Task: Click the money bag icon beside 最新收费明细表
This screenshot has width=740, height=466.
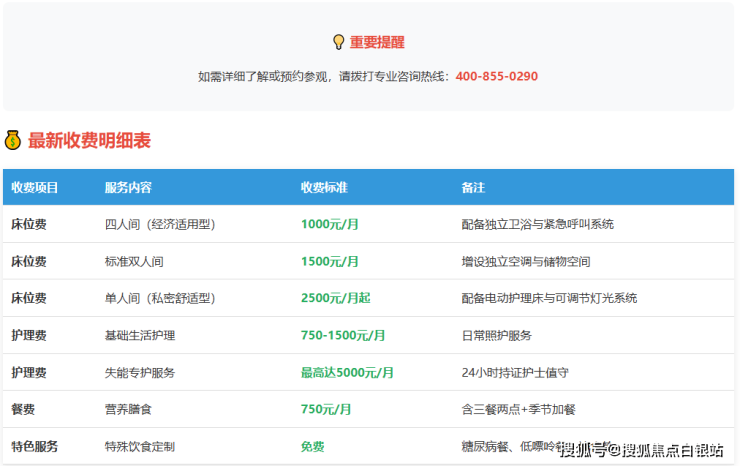Action: 13,141
